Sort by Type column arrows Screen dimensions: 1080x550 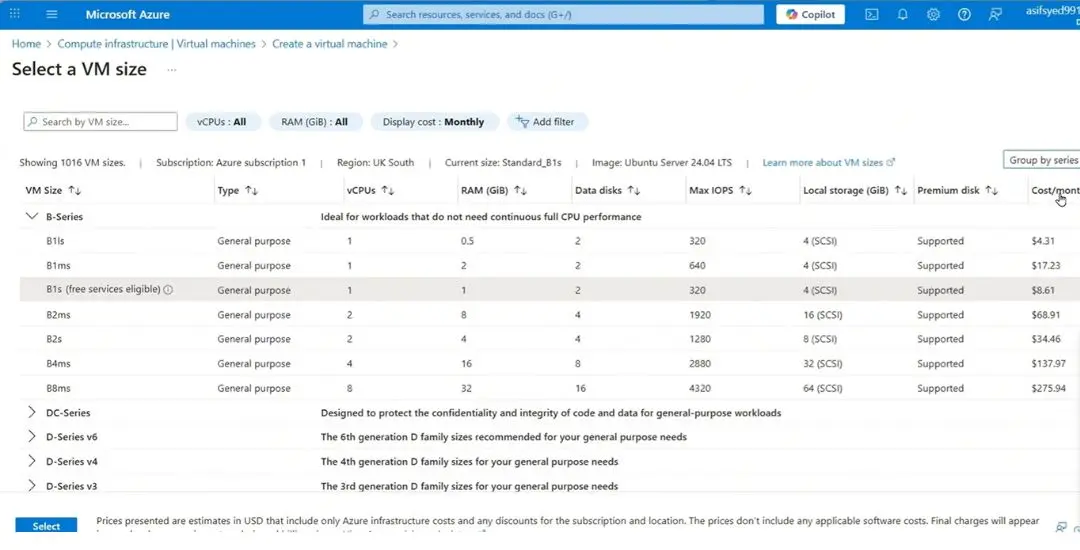pyautogui.click(x=251, y=191)
